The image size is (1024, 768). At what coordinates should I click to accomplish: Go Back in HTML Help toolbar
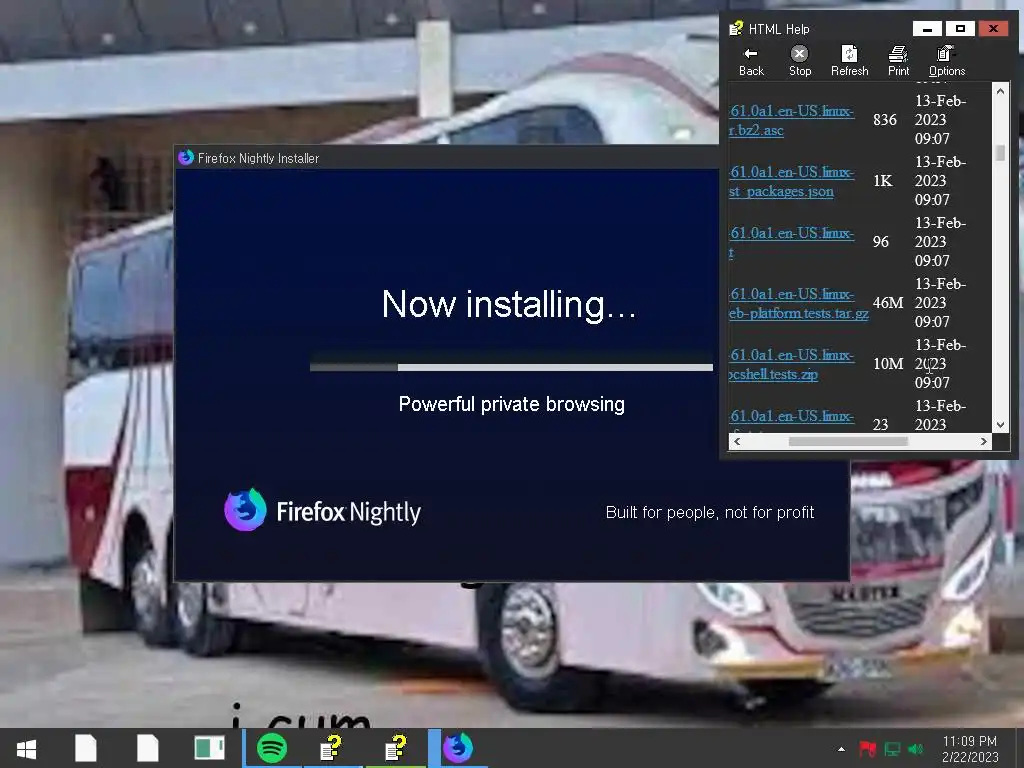click(x=751, y=61)
